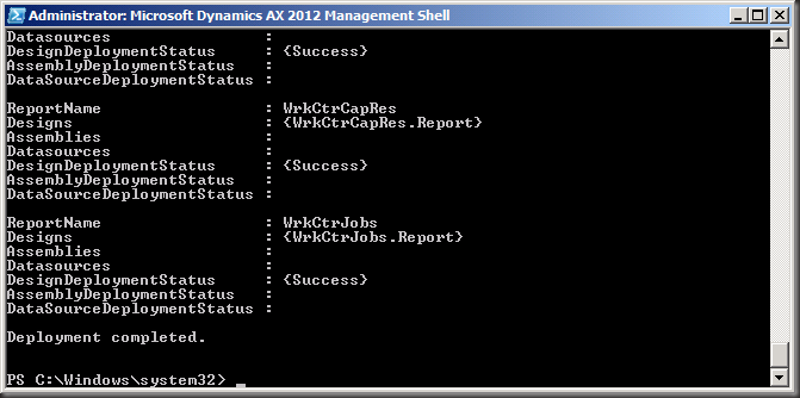Viewport: 800px width, 398px height.
Task: Click the empty scrollbar track above the thumb
Action: [780, 194]
